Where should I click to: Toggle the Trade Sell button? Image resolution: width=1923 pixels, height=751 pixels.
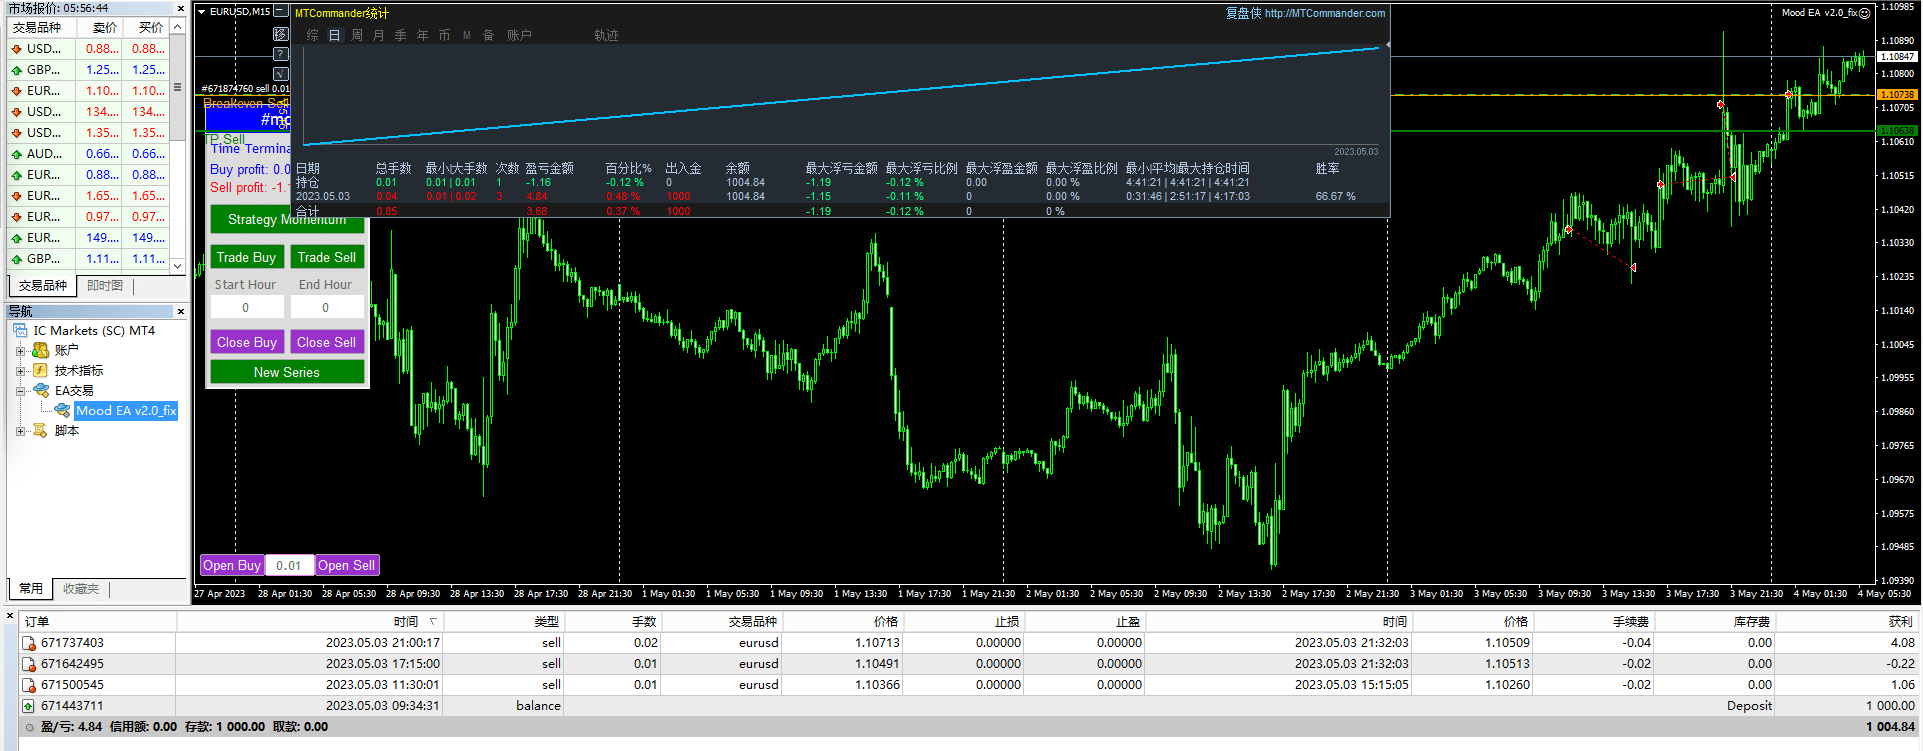327,257
